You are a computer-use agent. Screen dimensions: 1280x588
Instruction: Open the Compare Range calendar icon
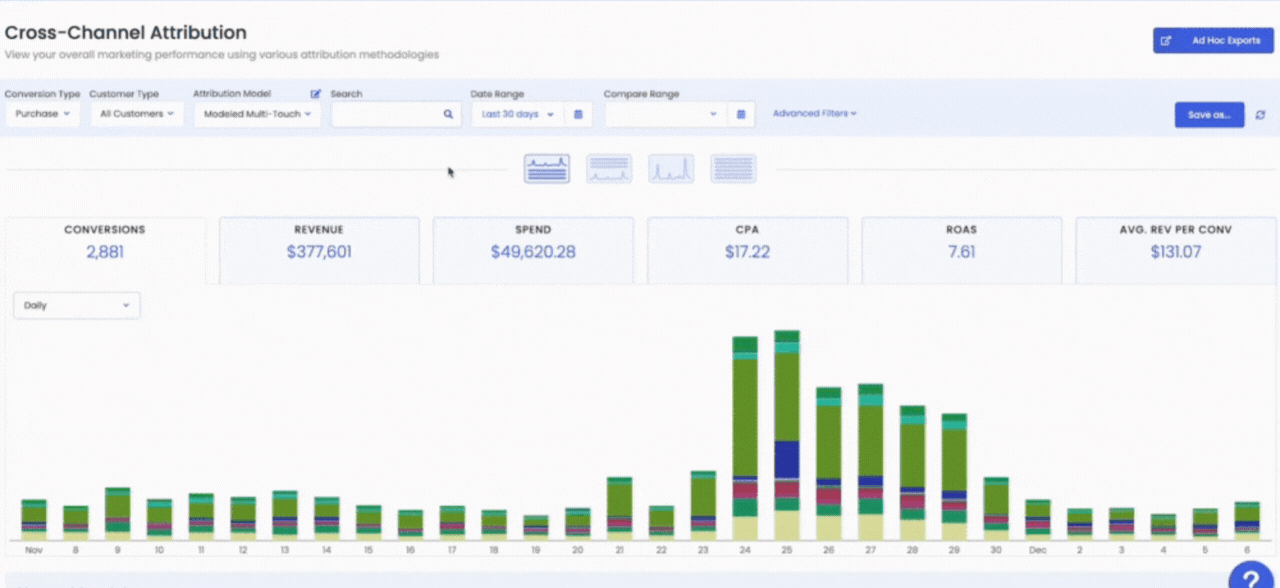pyautogui.click(x=741, y=114)
